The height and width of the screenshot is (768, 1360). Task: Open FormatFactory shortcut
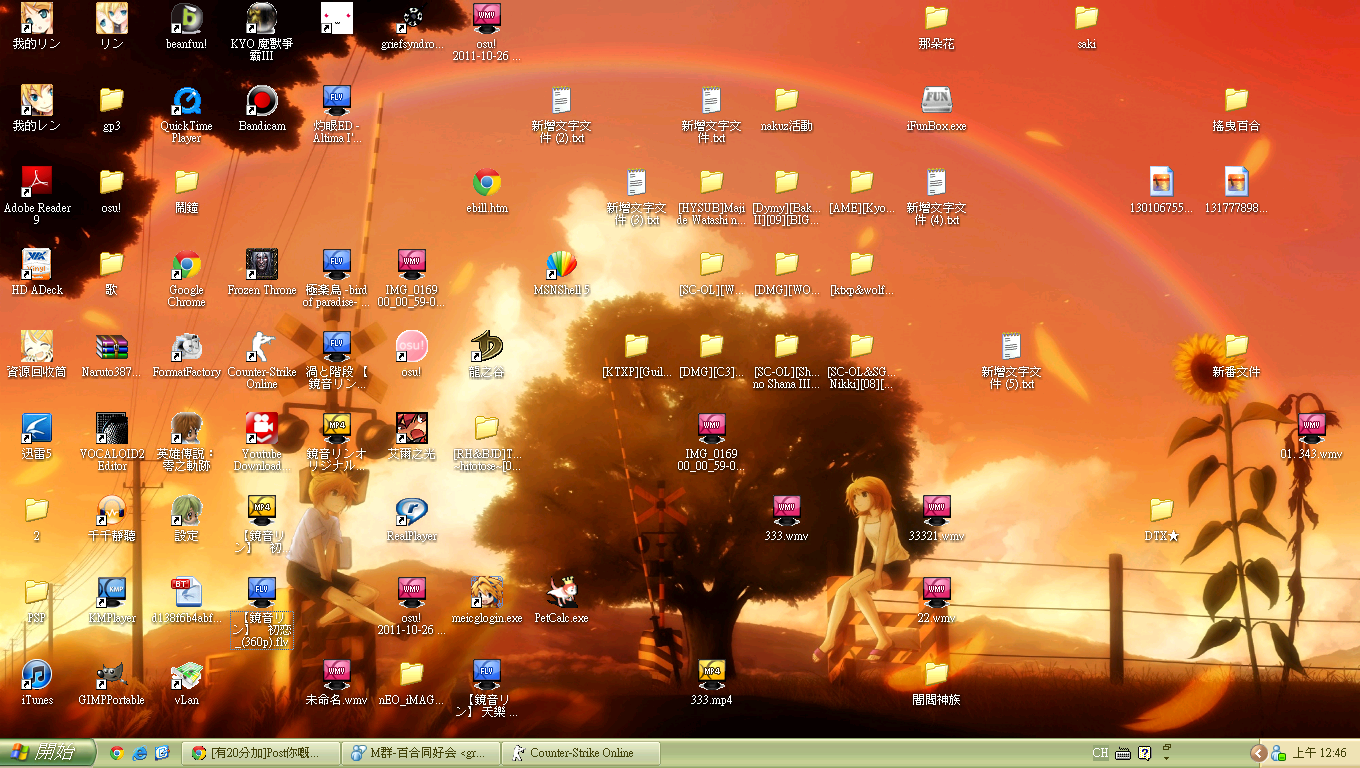pos(186,346)
